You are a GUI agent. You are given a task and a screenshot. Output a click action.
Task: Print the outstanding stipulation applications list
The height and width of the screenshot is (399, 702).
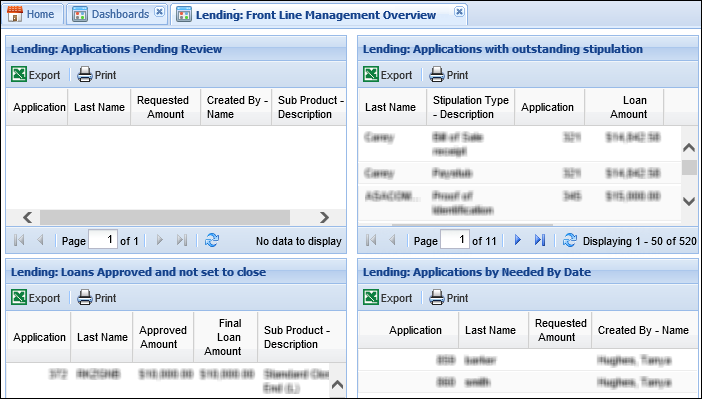pyautogui.click(x=449, y=75)
